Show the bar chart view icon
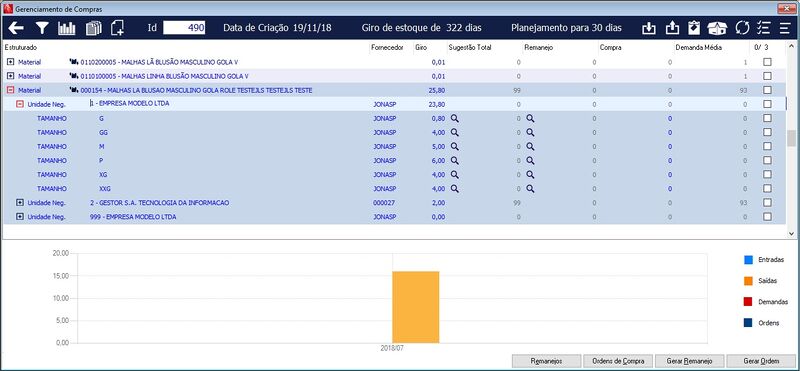This screenshot has height=371, width=800. (67, 28)
